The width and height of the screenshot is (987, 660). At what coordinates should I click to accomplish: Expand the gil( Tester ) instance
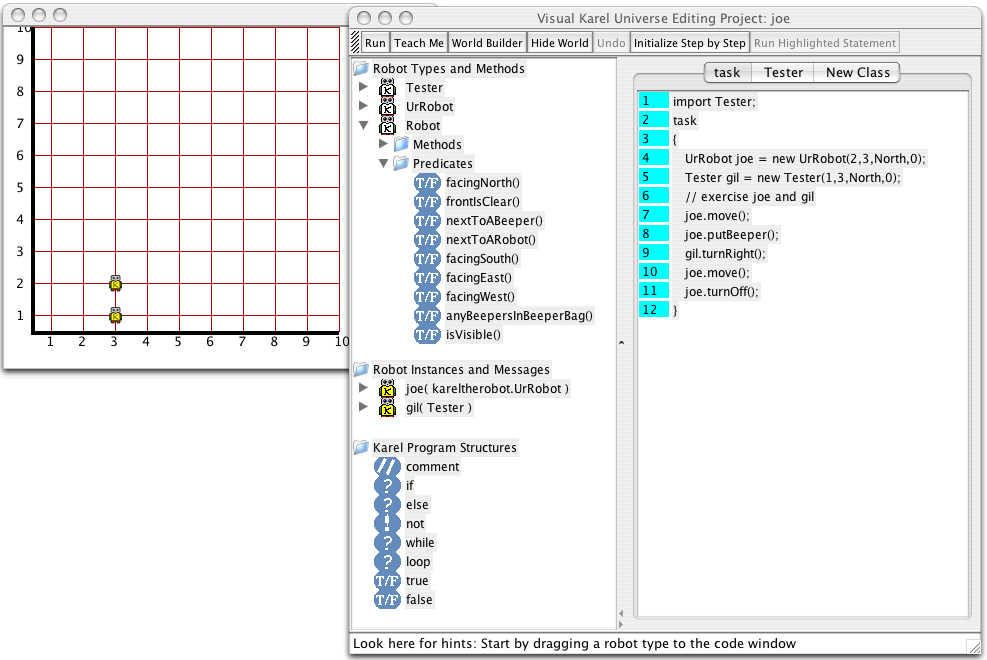[363, 408]
